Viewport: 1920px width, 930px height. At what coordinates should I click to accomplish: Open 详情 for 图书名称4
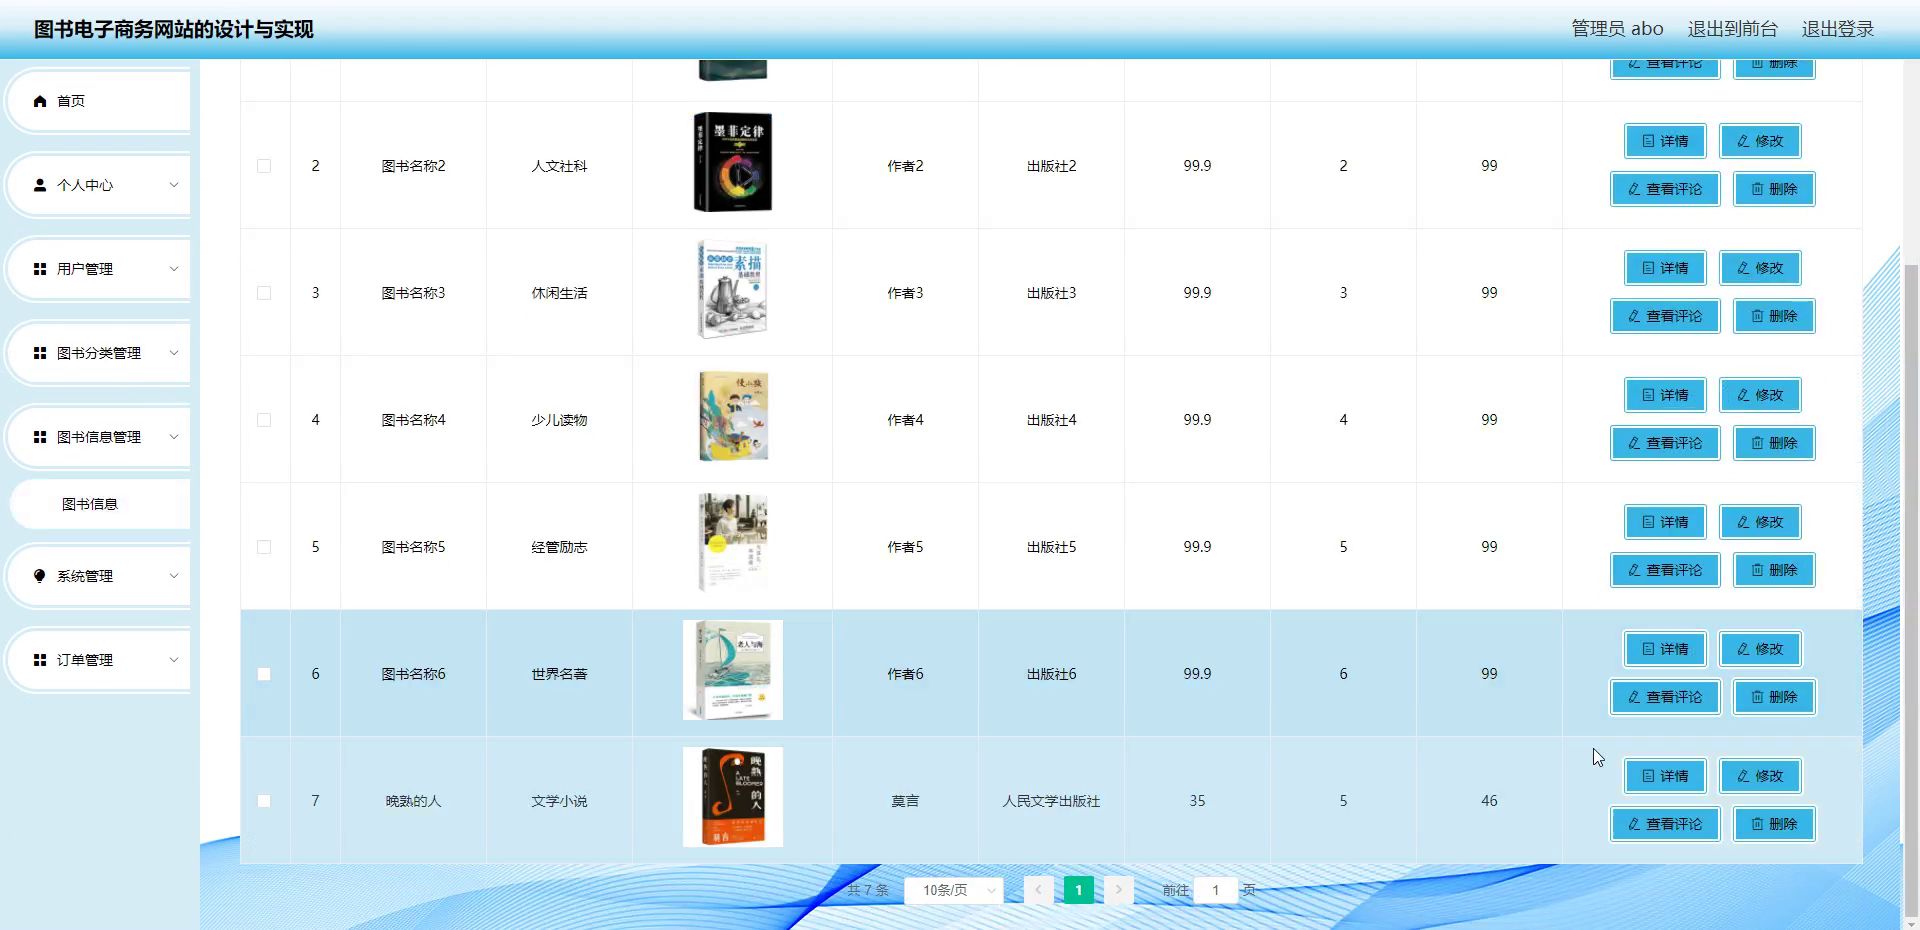[x=1664, y=395]
